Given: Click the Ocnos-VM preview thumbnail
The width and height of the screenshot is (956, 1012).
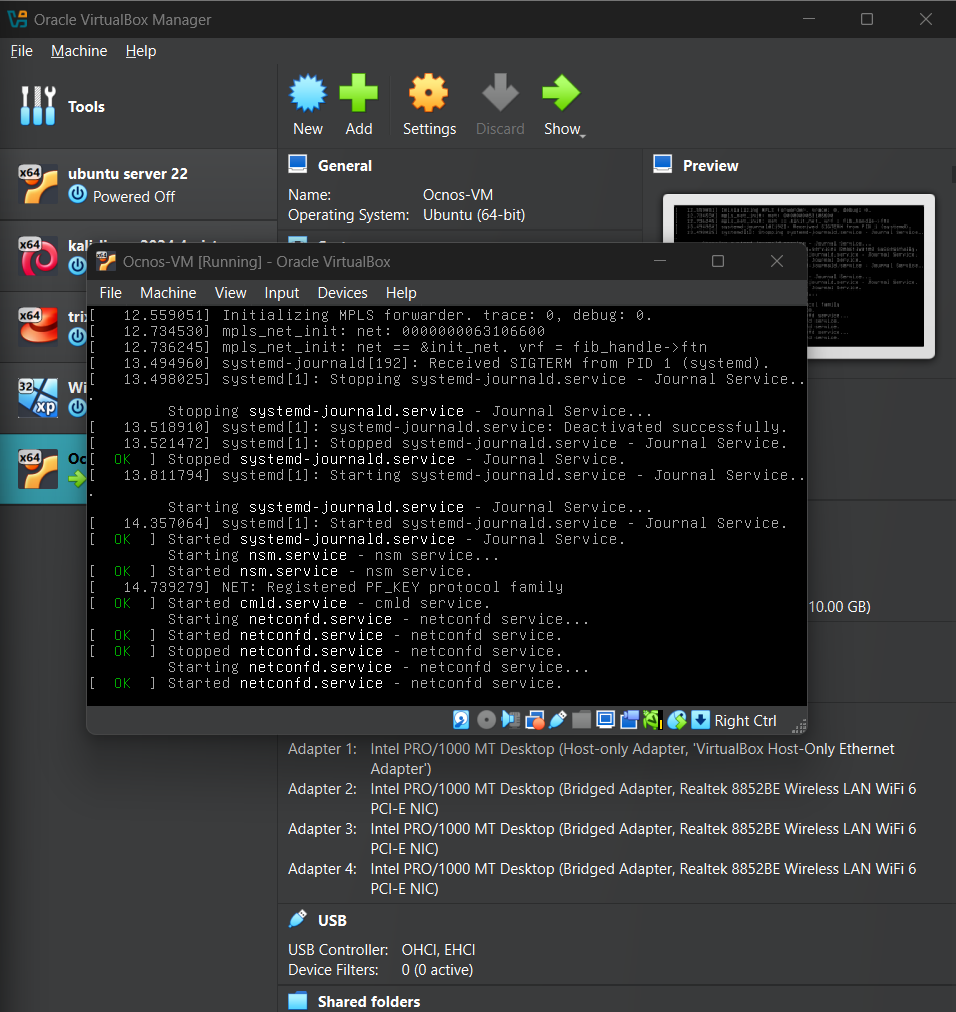Looking at the screenshot, I should (x=798, y=275).
